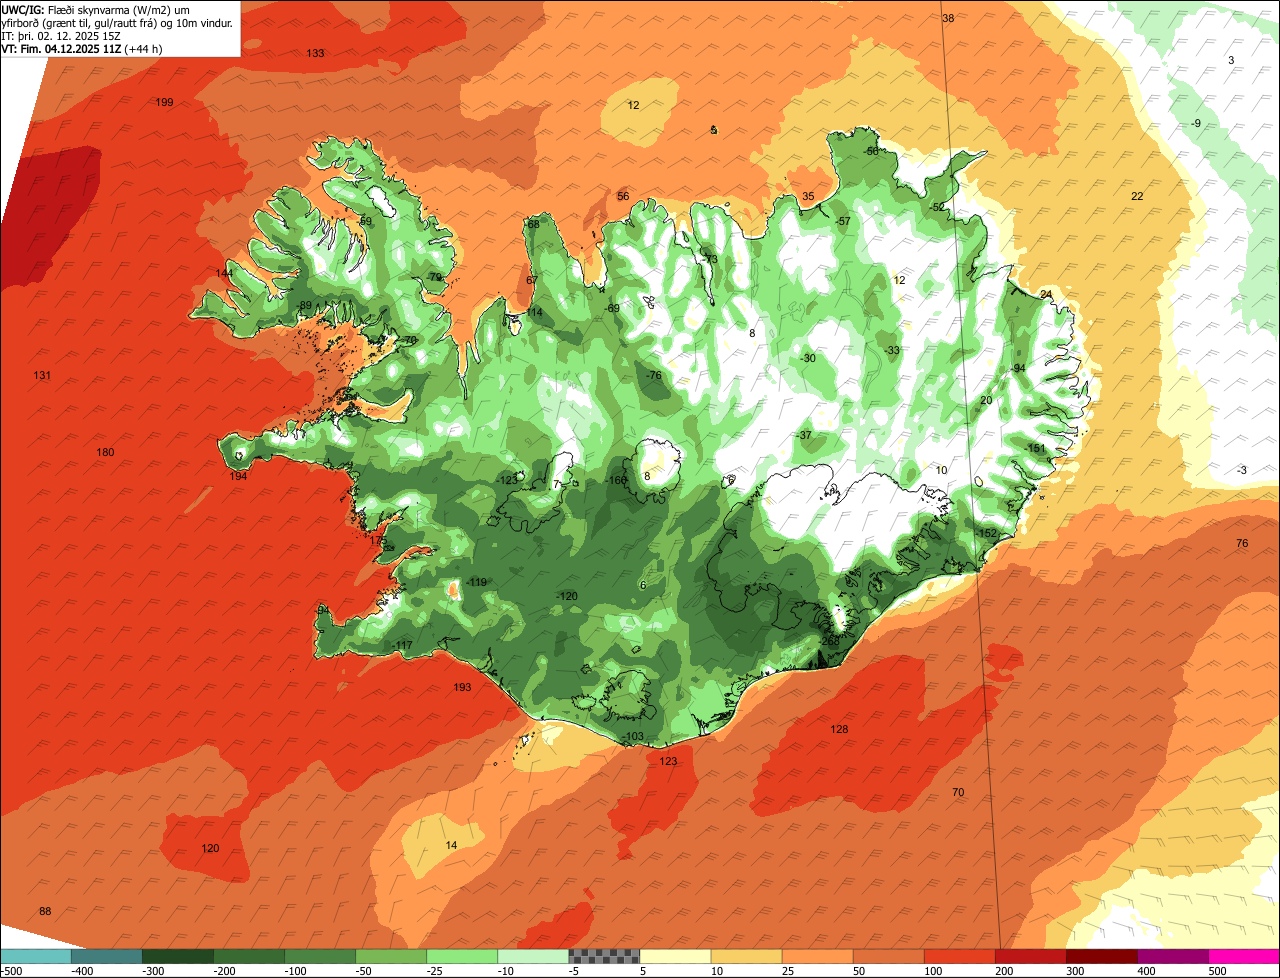Screen dimensions: 1280x978
Task: Click the map value -73
Action: click(x=711, y=260)
